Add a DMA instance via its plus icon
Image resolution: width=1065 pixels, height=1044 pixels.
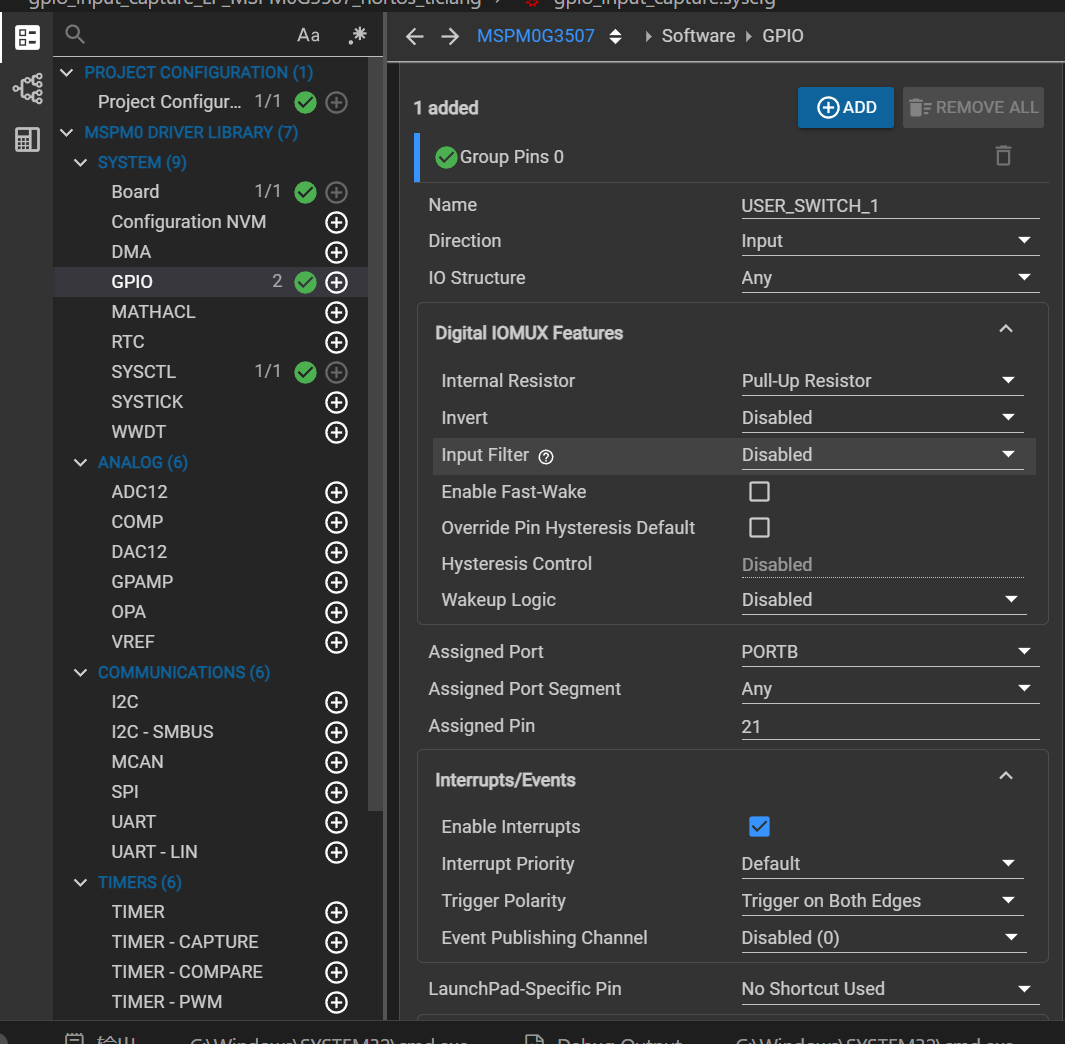336,252
